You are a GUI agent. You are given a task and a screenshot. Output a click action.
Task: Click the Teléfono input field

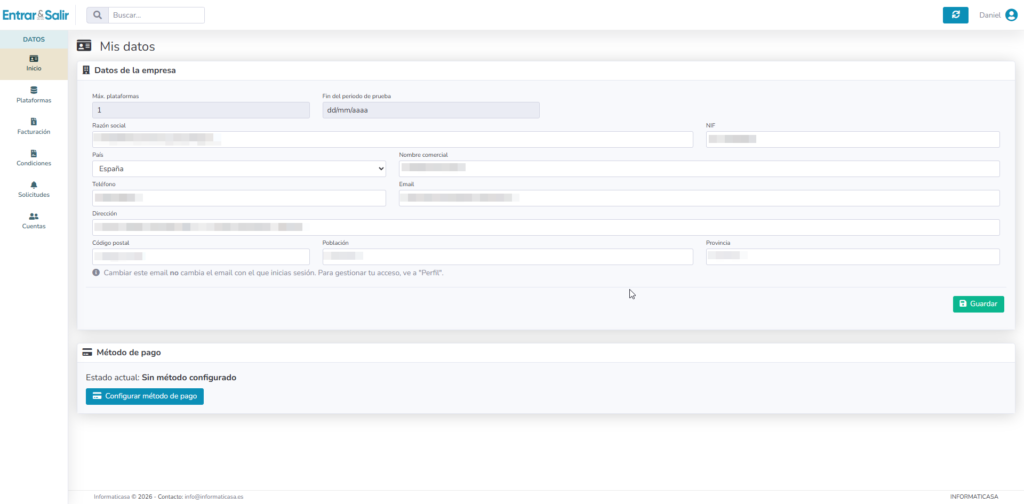[x=239, y=198]
